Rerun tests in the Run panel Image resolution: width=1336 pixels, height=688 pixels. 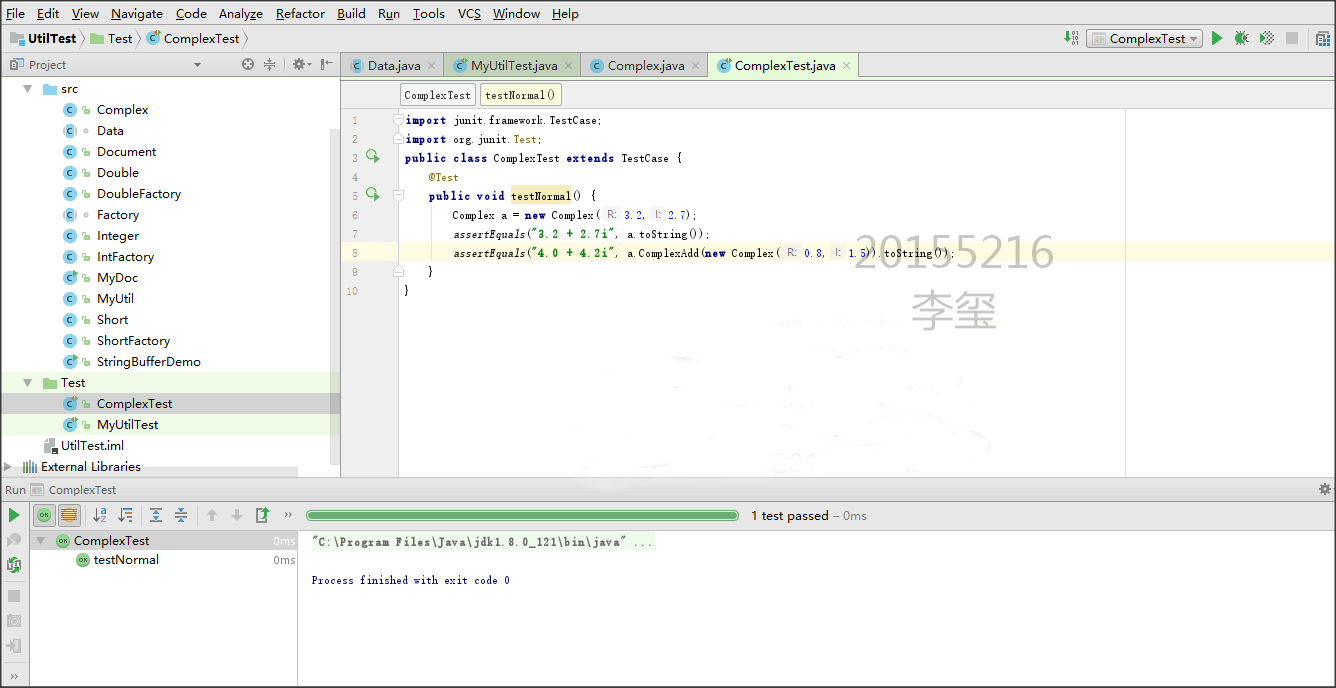[14, 515]
